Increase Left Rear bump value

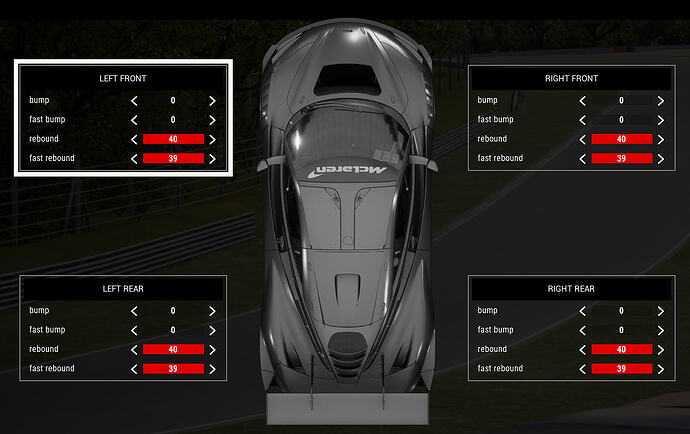pos(213,311)
